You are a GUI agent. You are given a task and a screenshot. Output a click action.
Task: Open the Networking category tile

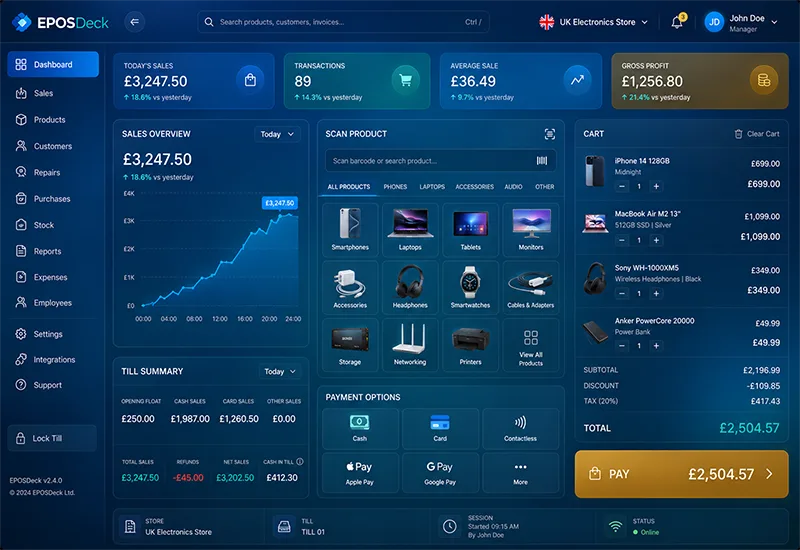(x=410, y=344)
